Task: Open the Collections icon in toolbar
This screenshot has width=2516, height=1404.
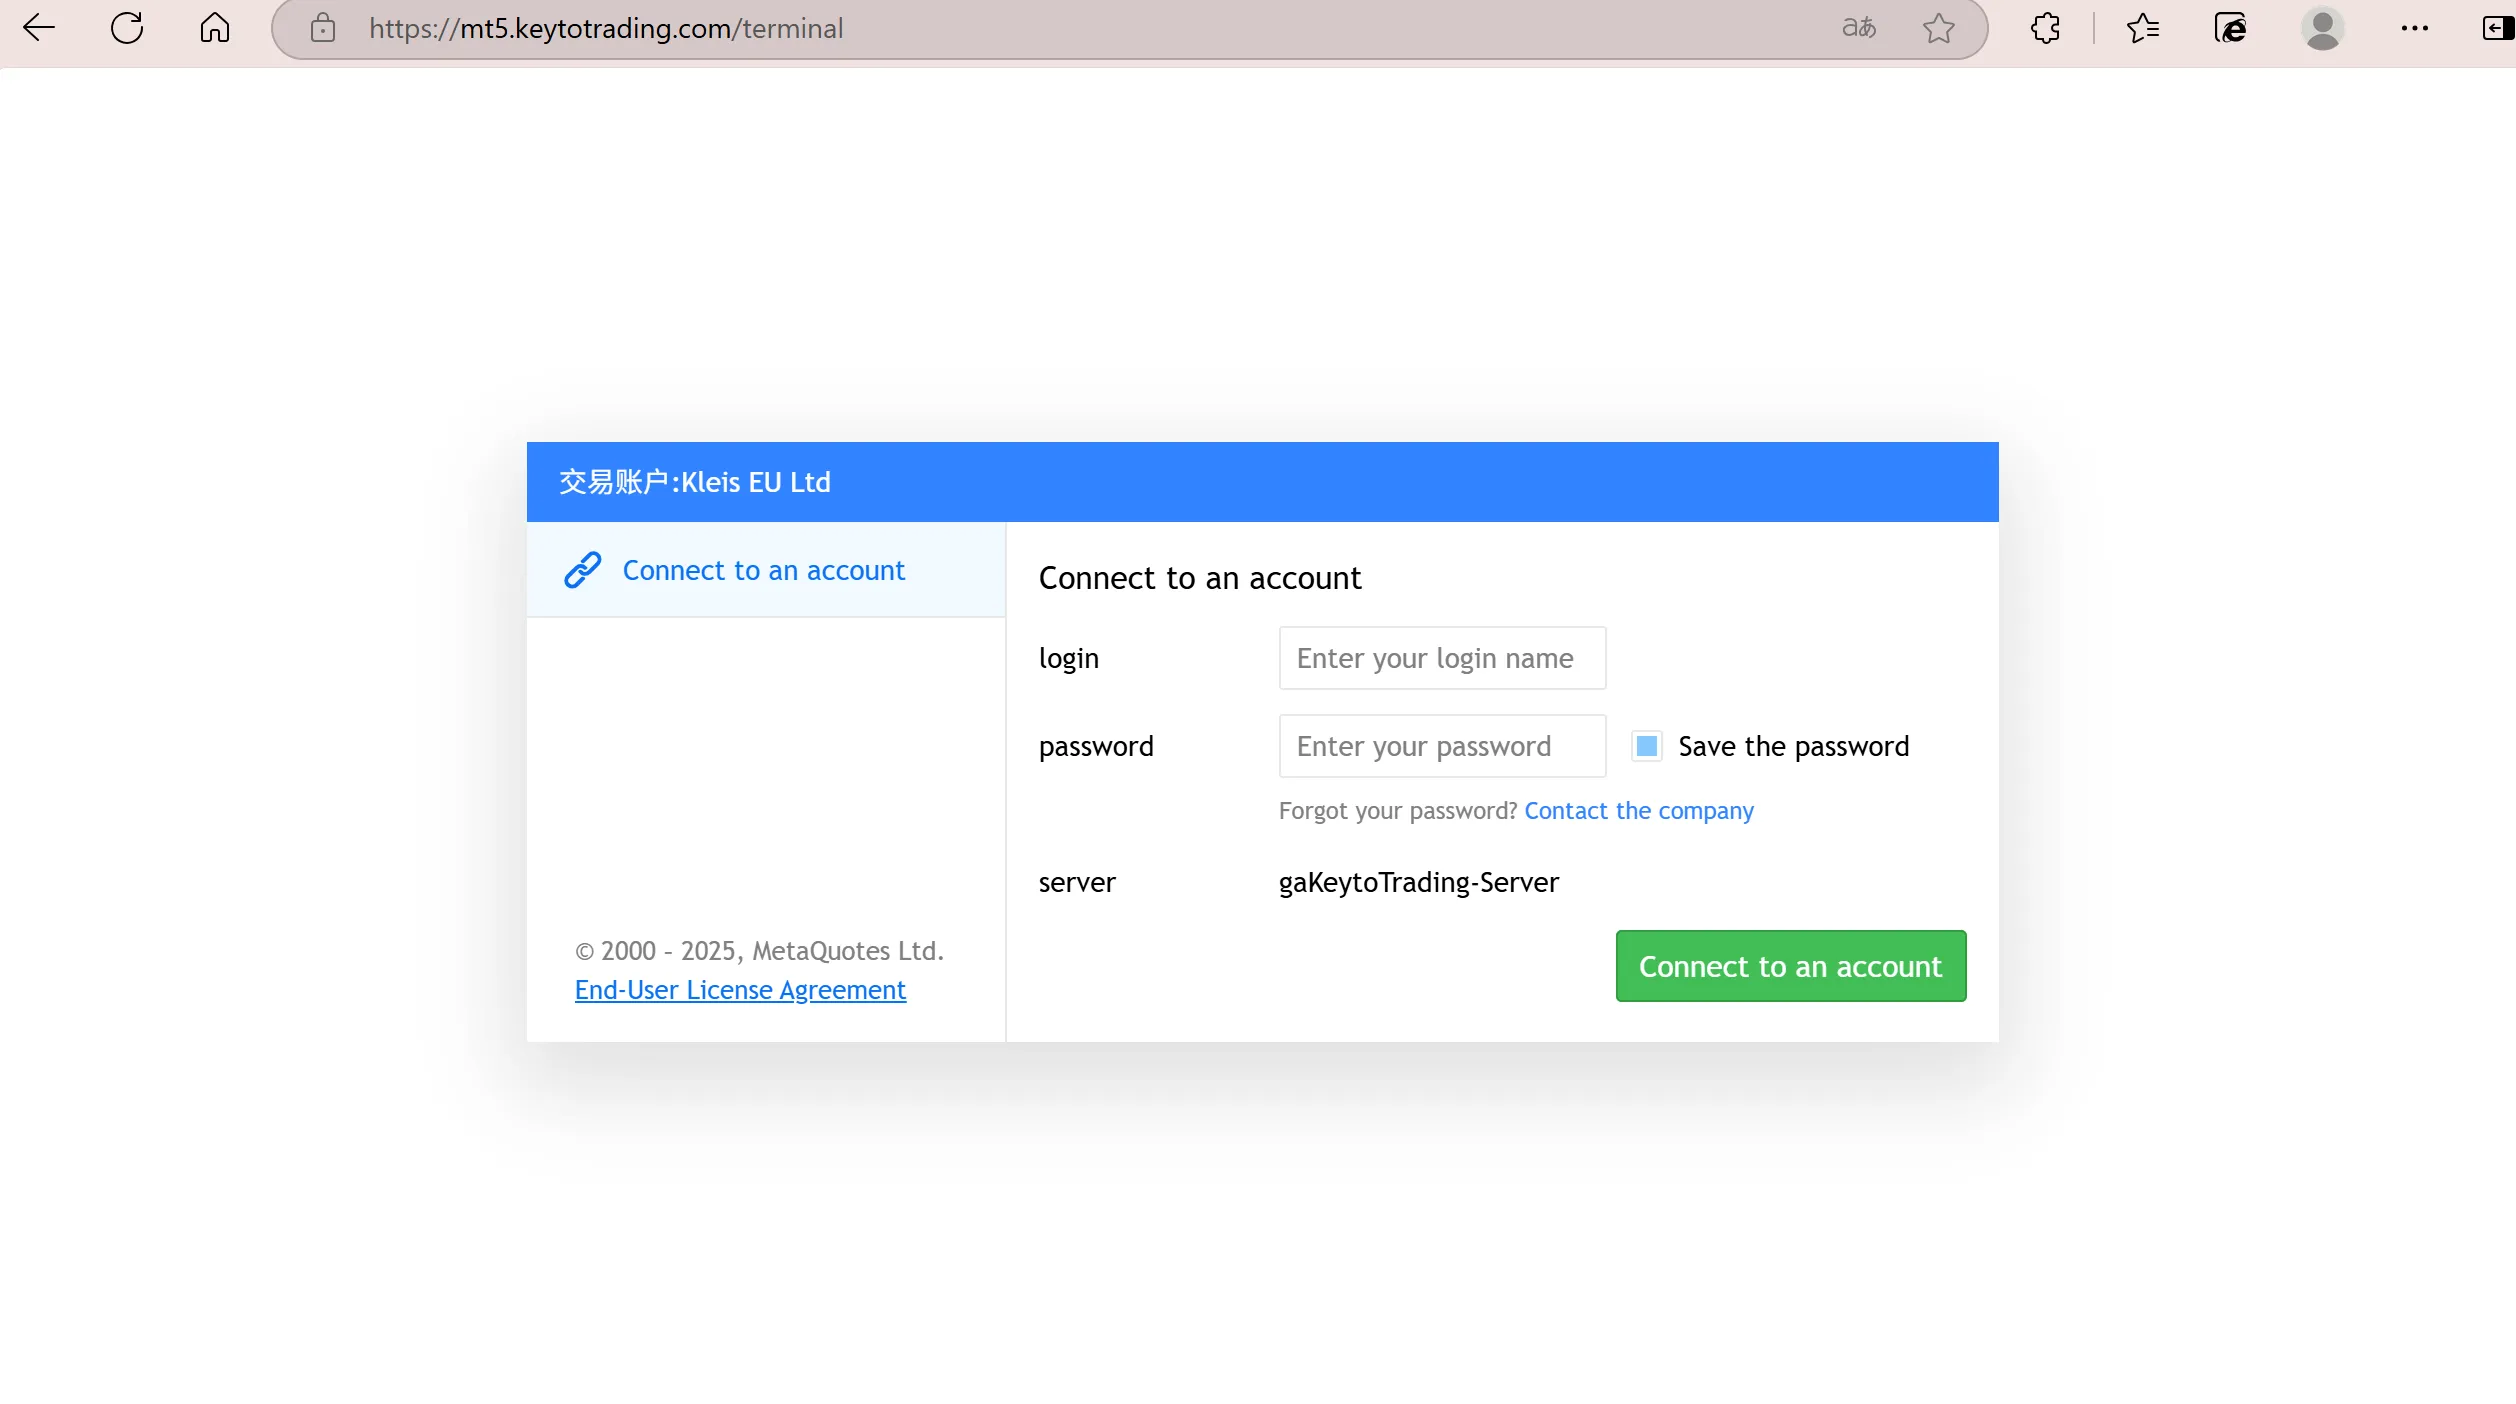Action: 2229,27
